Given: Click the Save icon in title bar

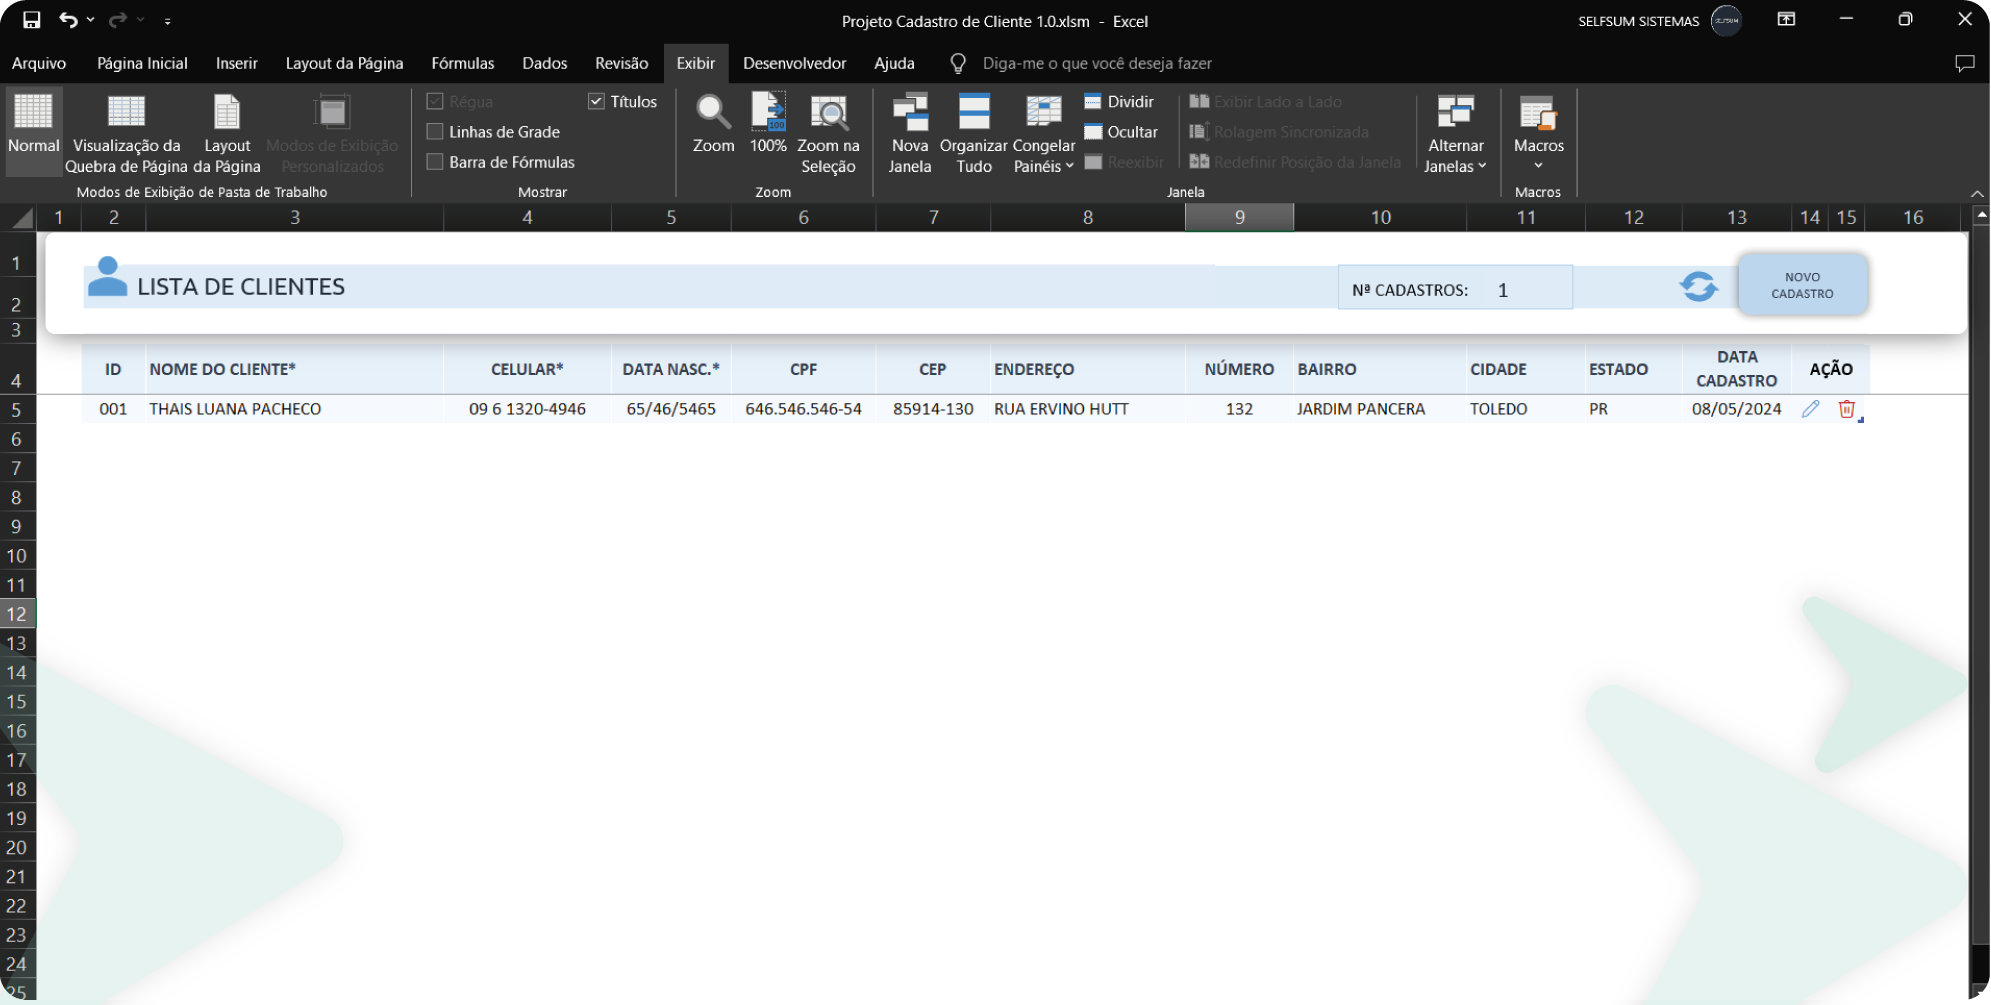Looking at the screenshot, I should 32,20.
